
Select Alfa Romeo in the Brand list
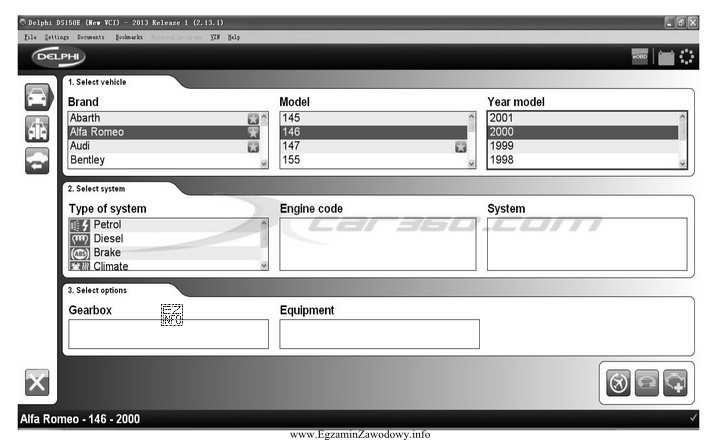pos(164,132)
